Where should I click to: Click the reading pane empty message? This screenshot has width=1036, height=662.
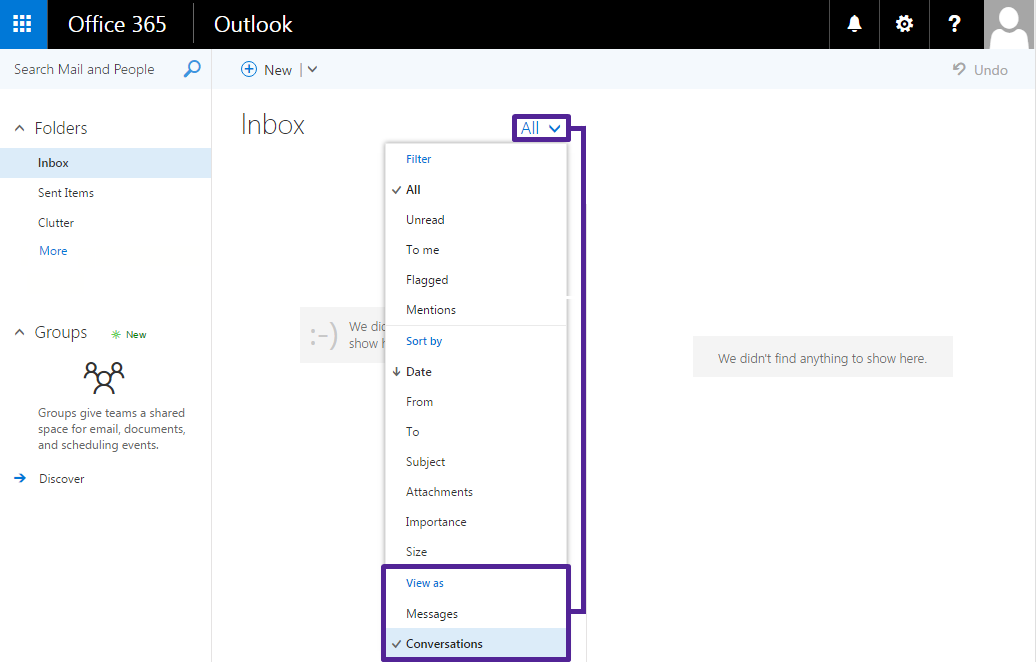point(823,358)
